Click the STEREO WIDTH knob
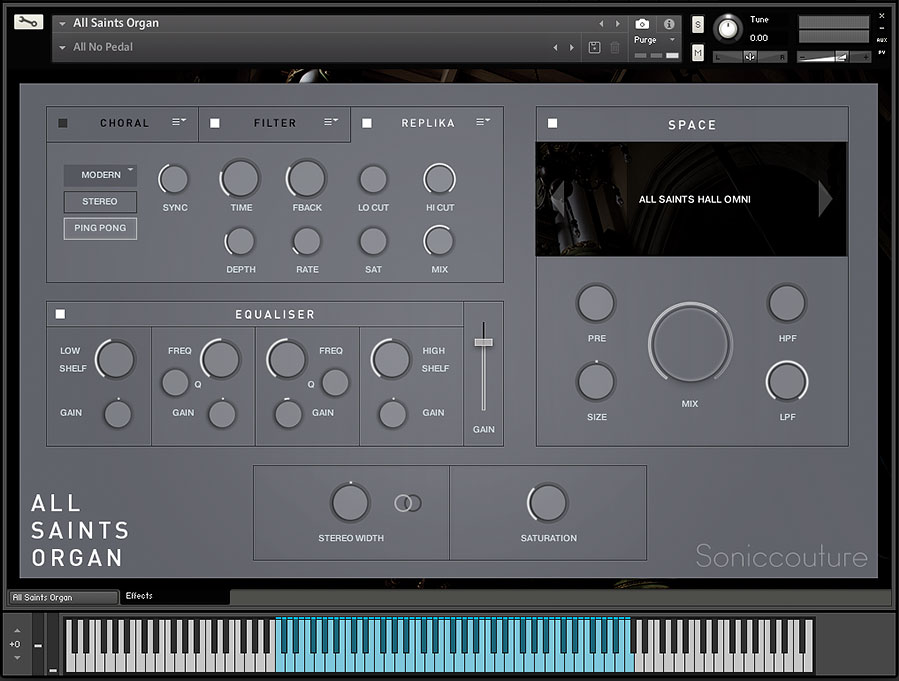The image size is (899, 681). click(x=350, y=503)
